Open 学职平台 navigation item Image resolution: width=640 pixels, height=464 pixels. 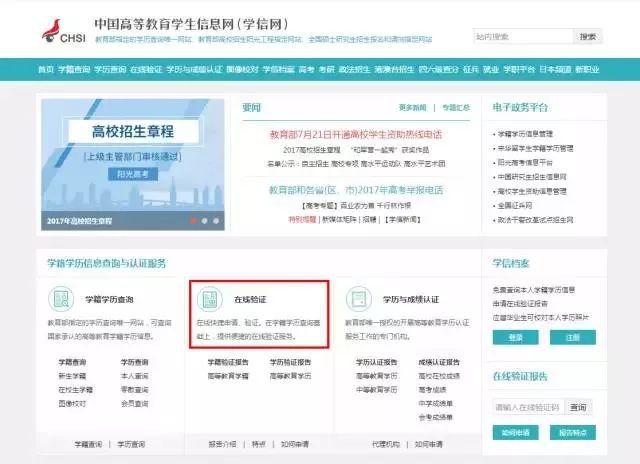pyautogui.click(x=519, y=69)
